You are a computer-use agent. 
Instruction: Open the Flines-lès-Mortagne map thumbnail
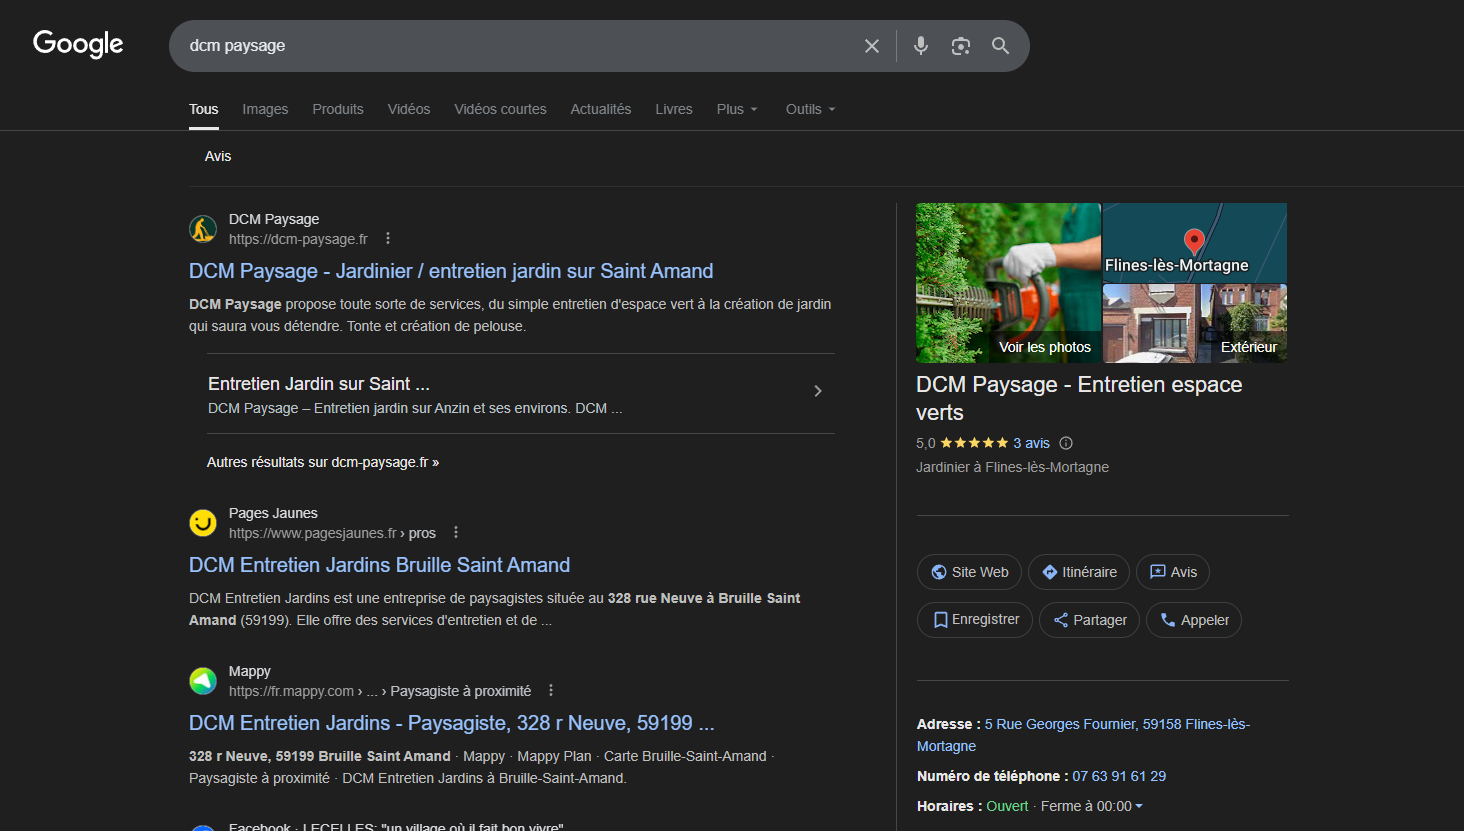click(x=1194, y=243)
